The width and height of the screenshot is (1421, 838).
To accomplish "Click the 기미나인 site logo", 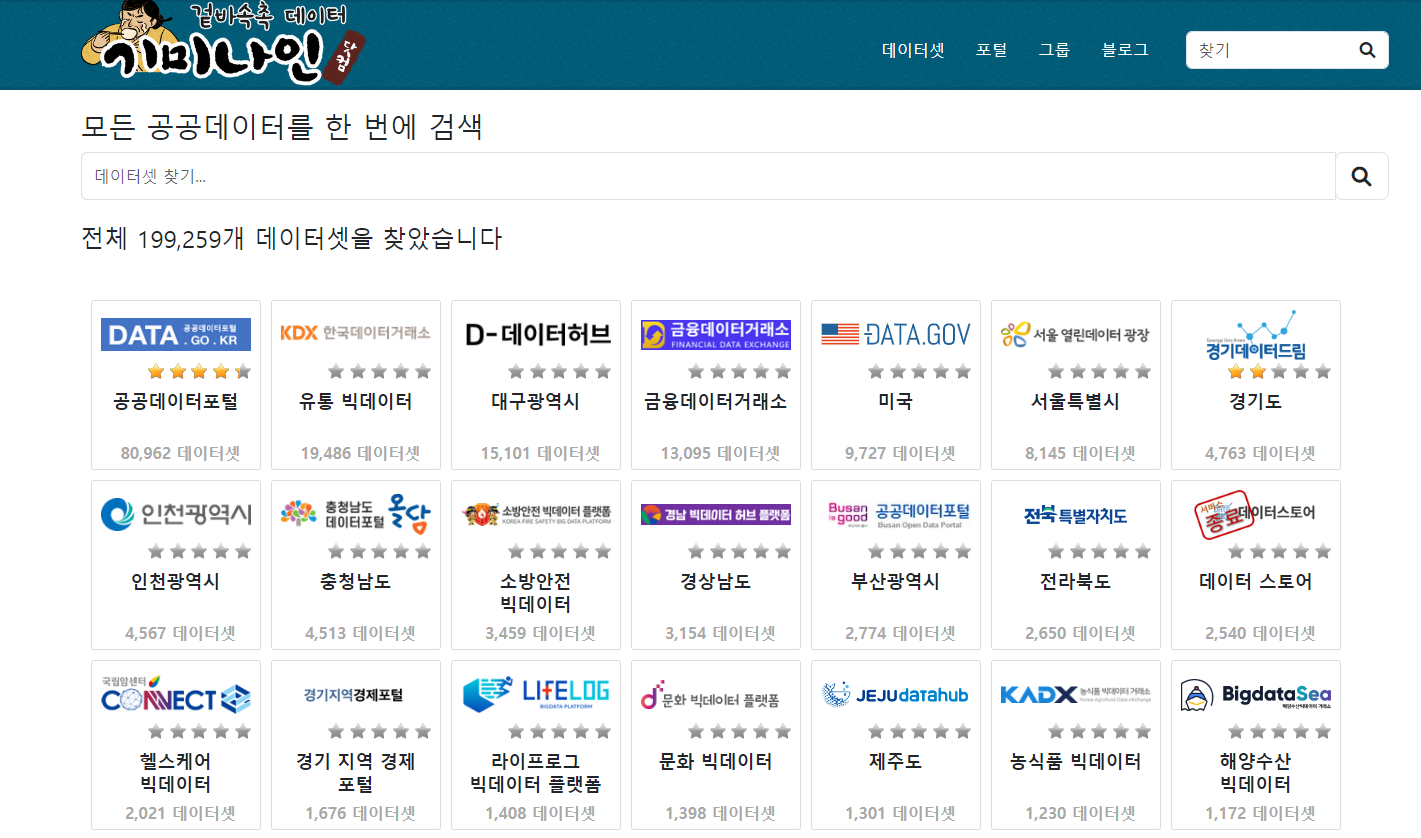I will click(x=224, y=43).
